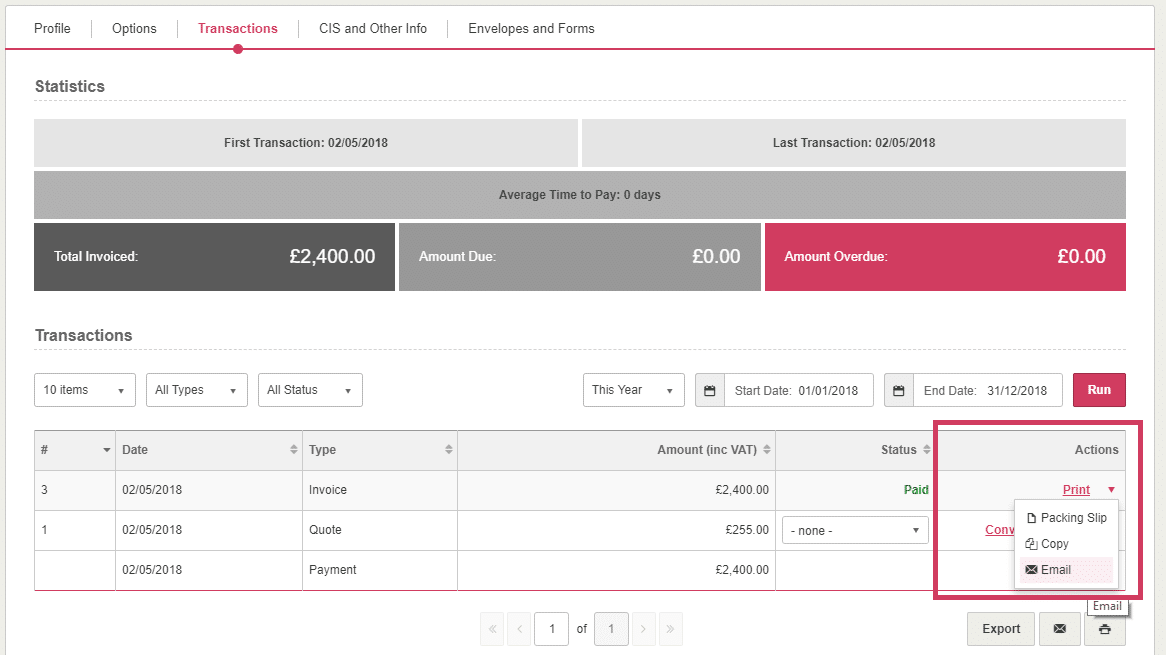The height and width of the screenshot is (655, 1166).
Task: Sort transactions by Date column arrows
Action: click(293, 450)
